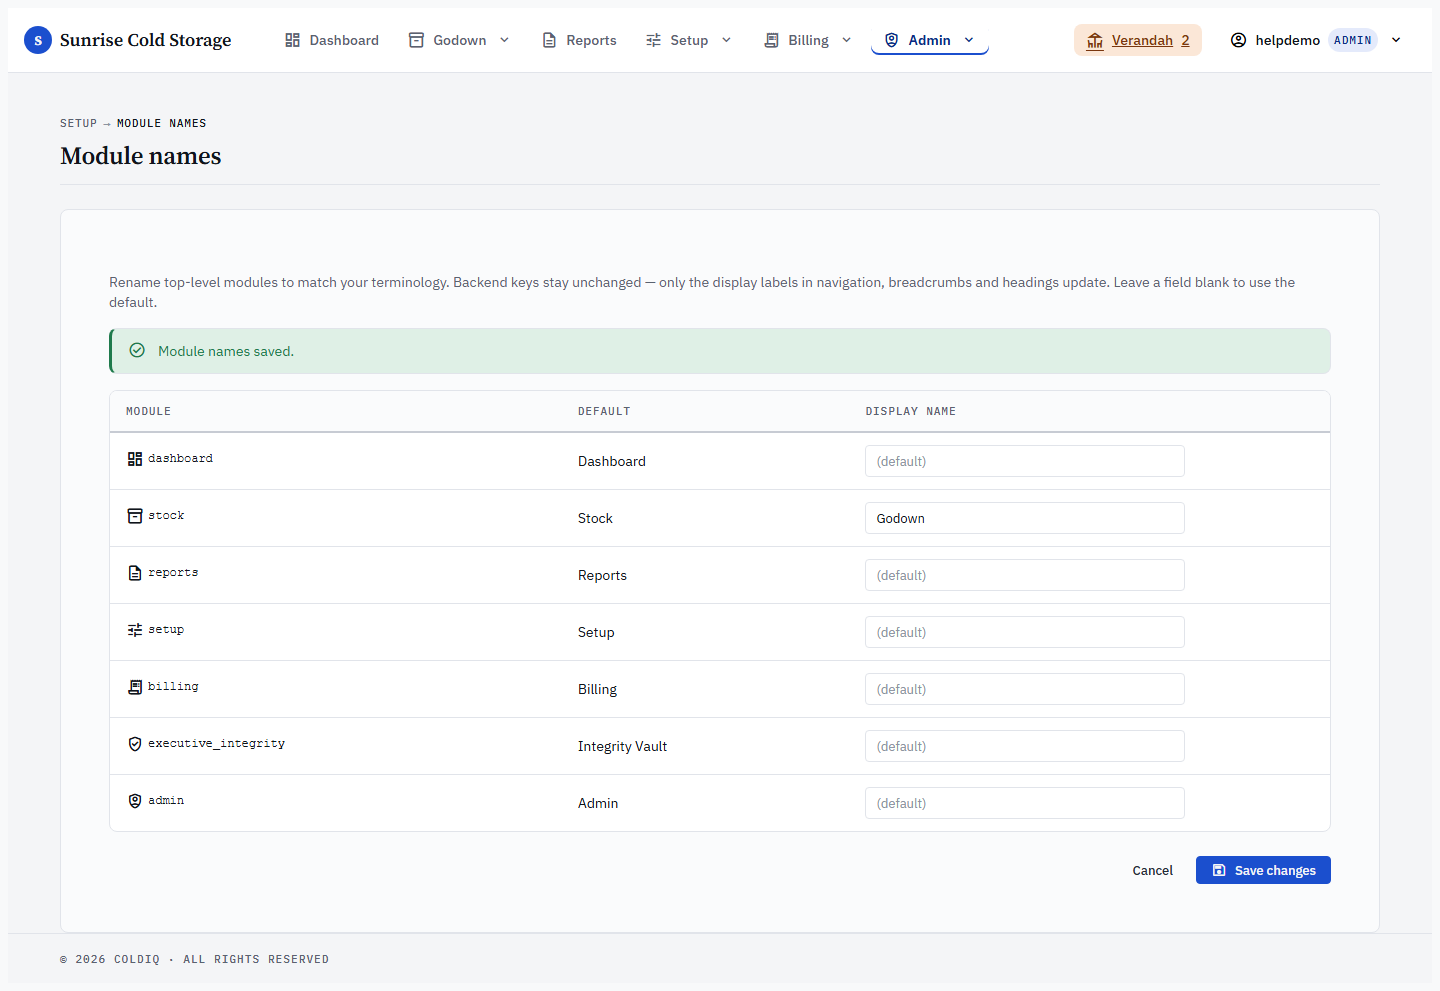Screen dimensions: 1440x991
Task: Expand the Godown menu chevron
Action: (505, 40)
